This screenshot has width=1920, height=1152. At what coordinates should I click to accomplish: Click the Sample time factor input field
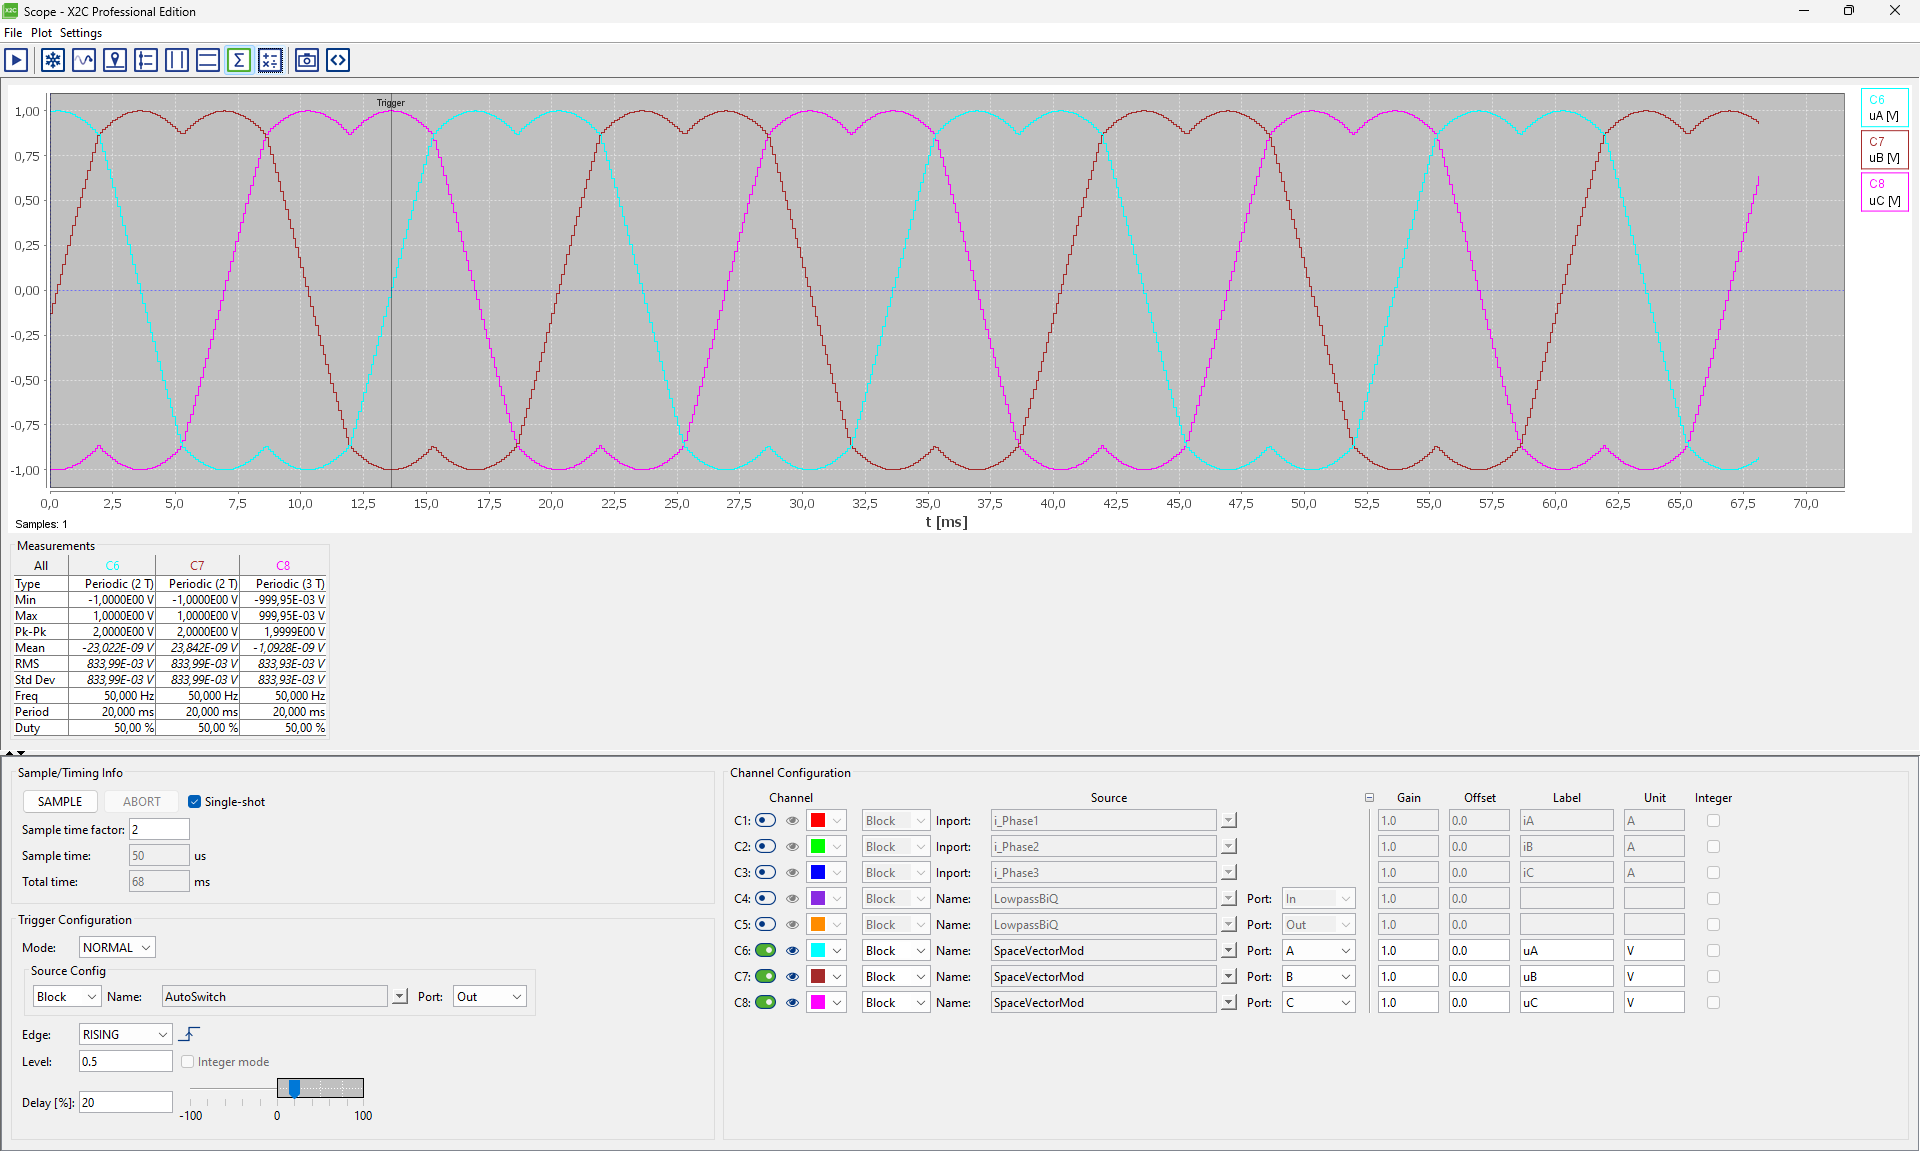(159, 829)
